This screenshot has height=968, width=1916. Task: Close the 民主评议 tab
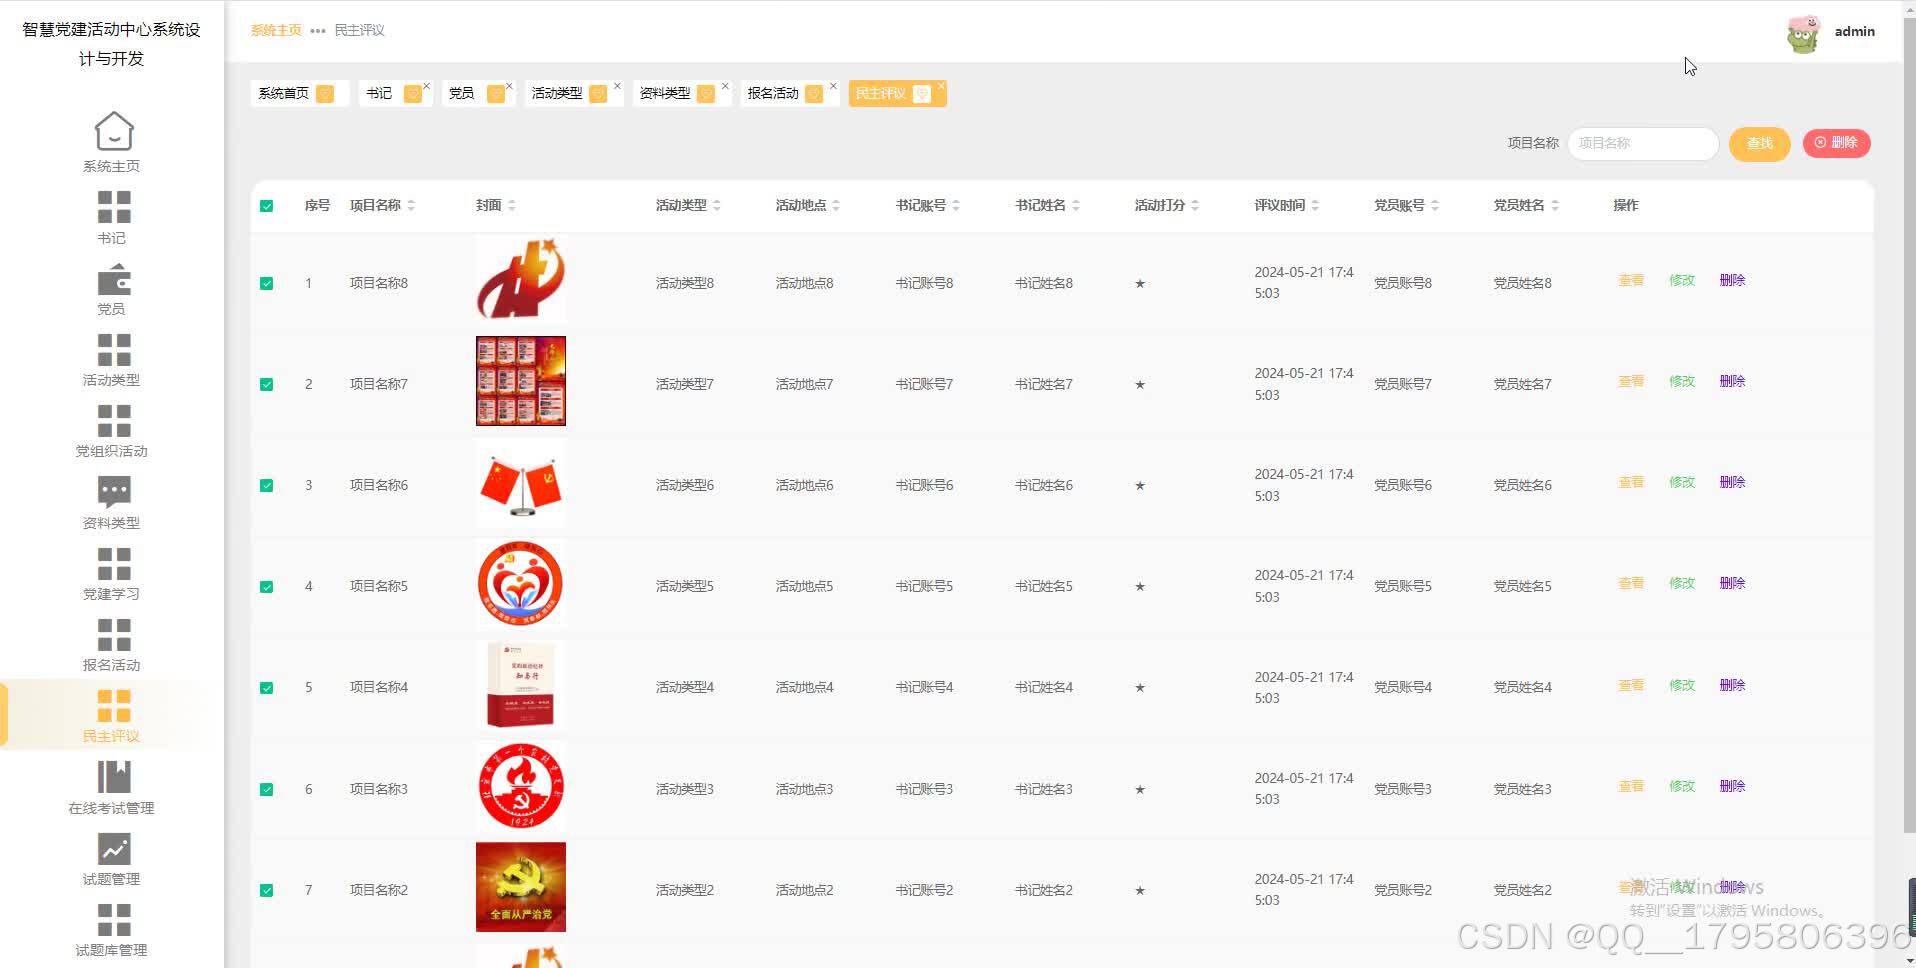pos(941,86)
